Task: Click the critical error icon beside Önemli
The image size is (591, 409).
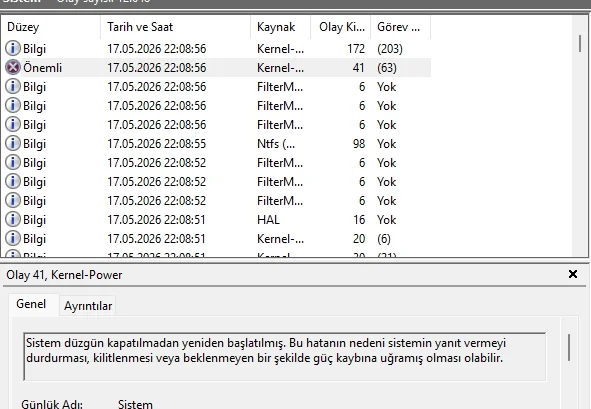Action: 13,68
